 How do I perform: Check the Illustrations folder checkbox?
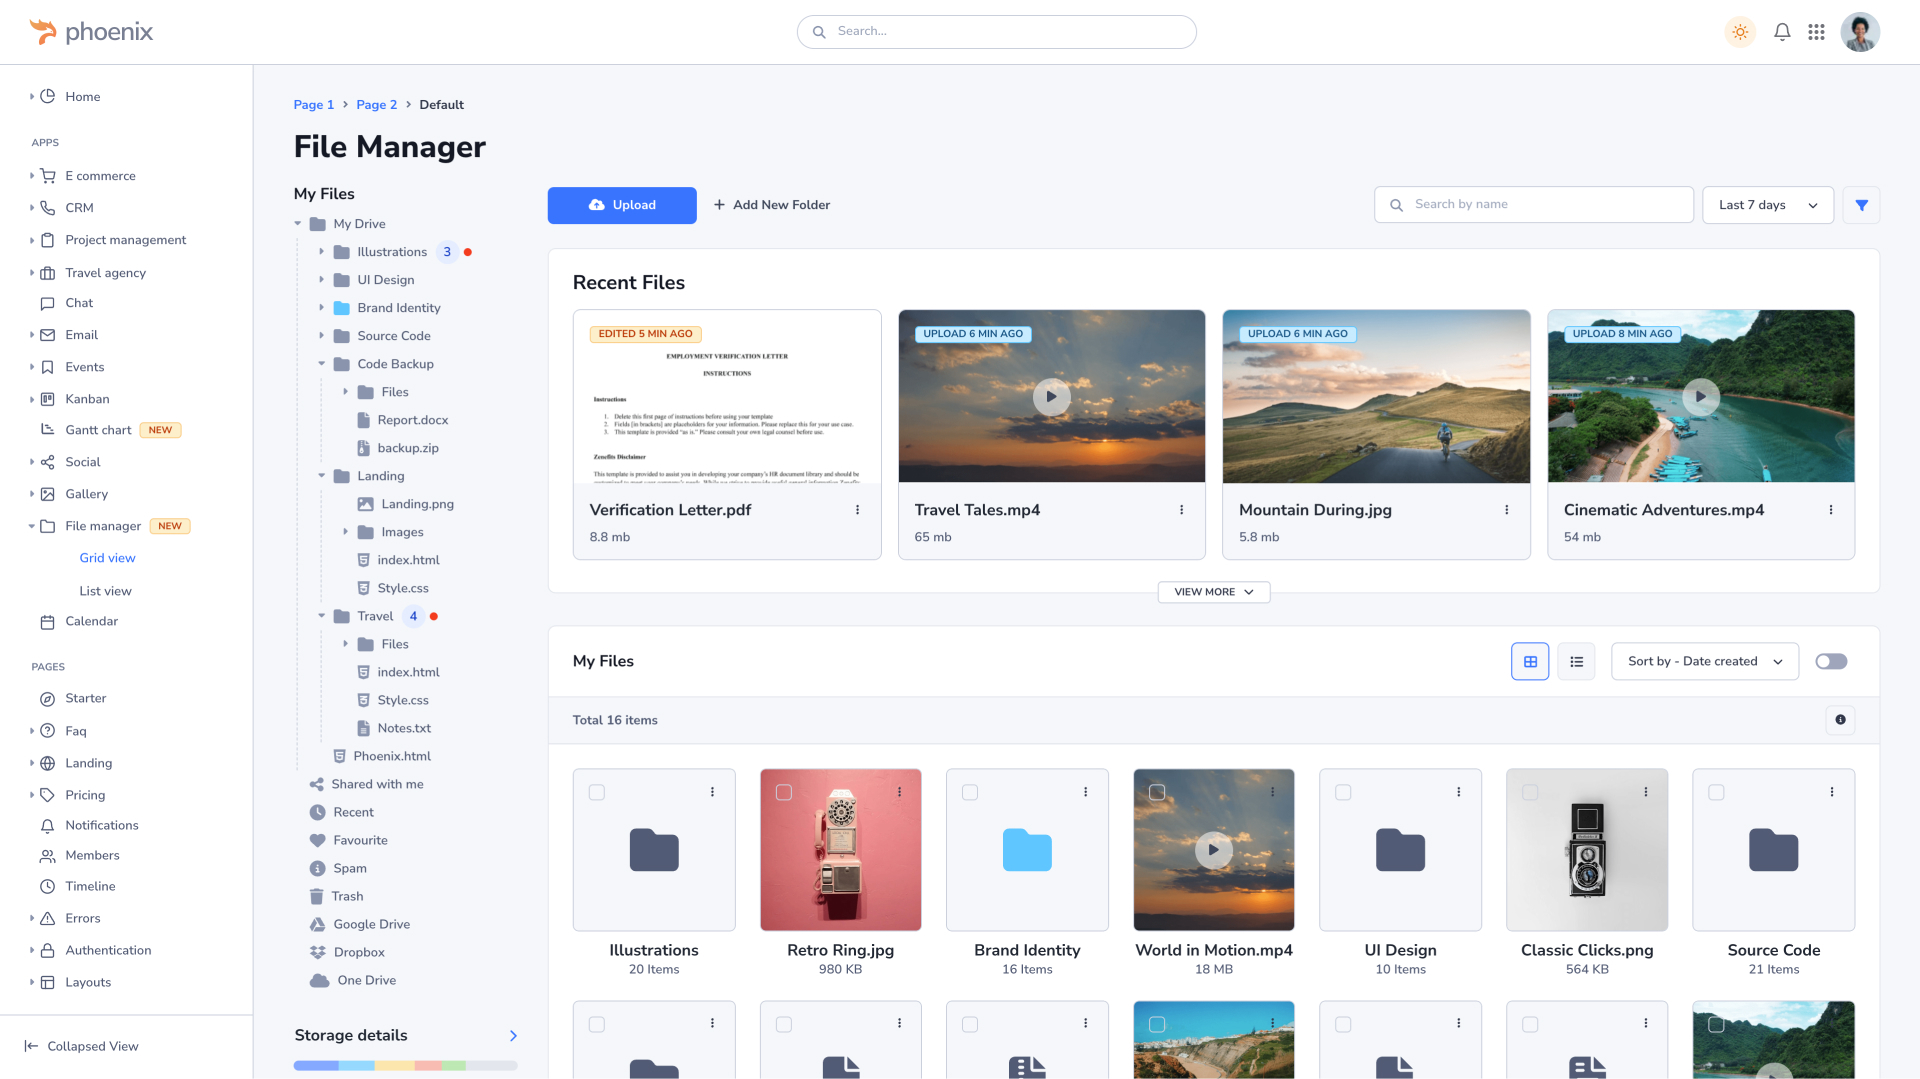[x=597, y=793]
